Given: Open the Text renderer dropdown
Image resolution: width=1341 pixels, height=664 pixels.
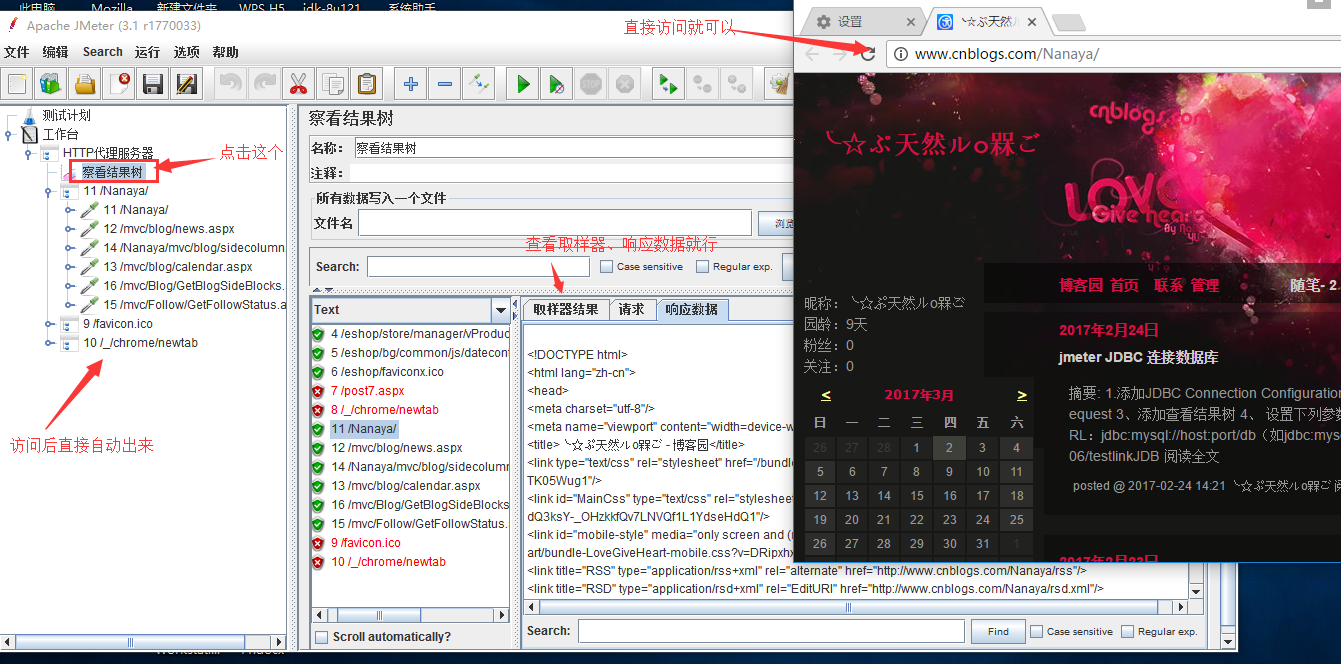Looking at the screenshot, I should [x=500, y=309].
